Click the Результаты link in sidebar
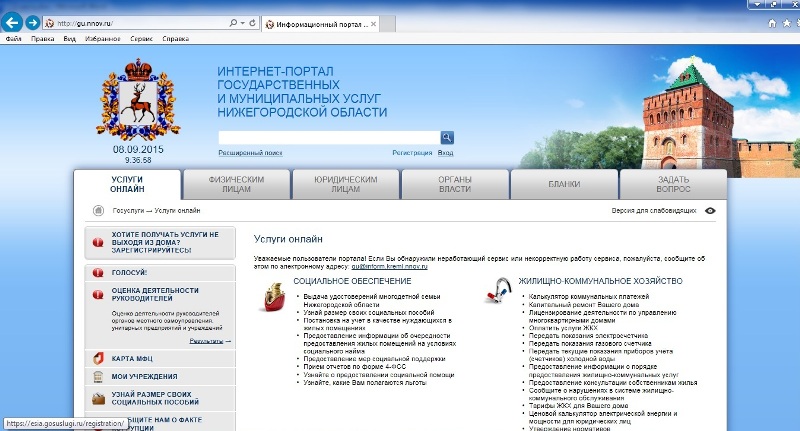 (x=206, y=341)
